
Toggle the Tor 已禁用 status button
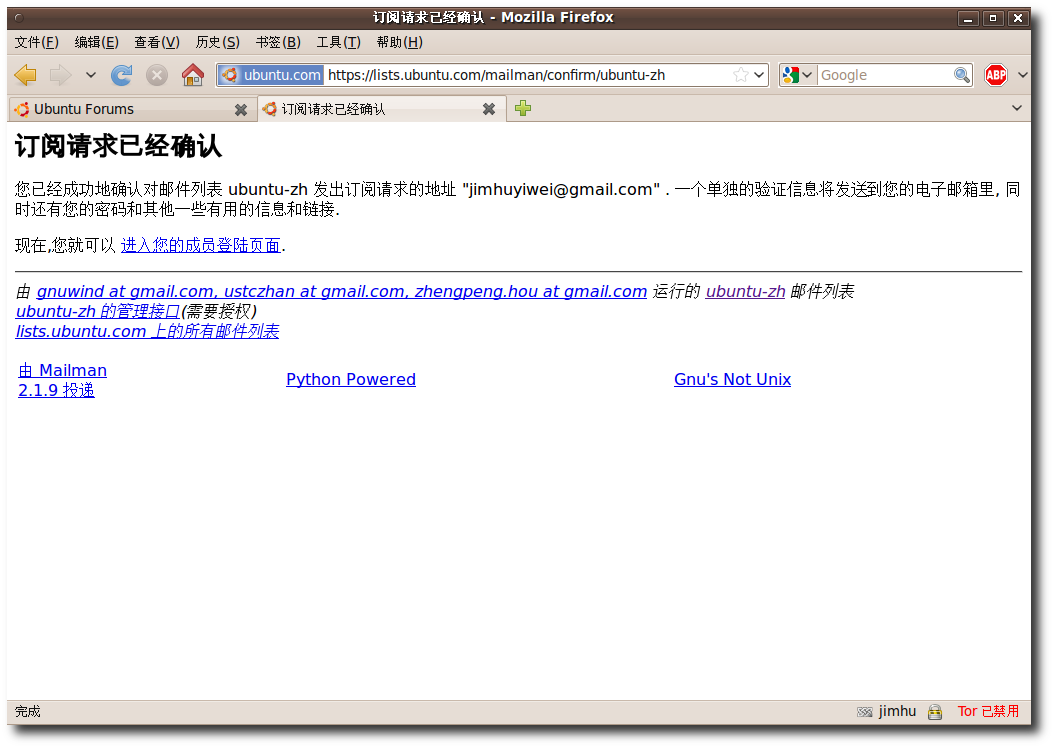pos(988,712)
